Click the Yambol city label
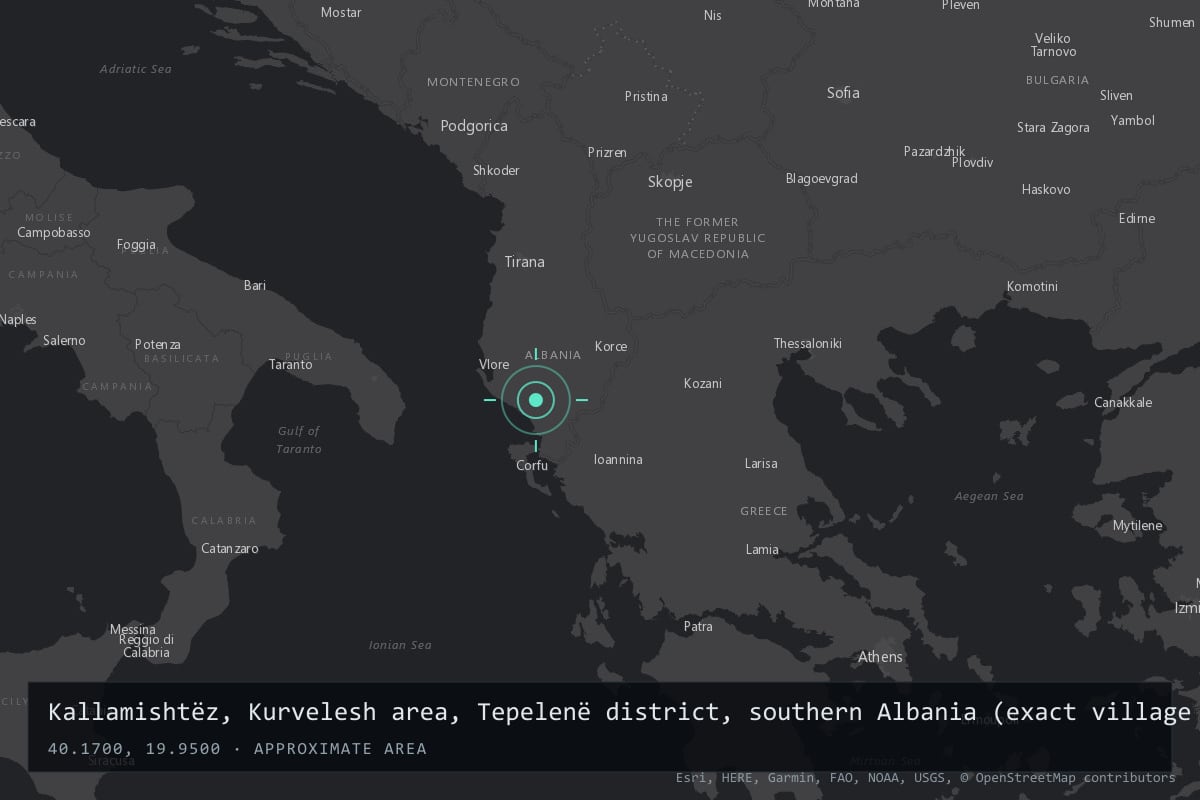The height and width of the screenshot is (800, 1200). point(1132,121)
